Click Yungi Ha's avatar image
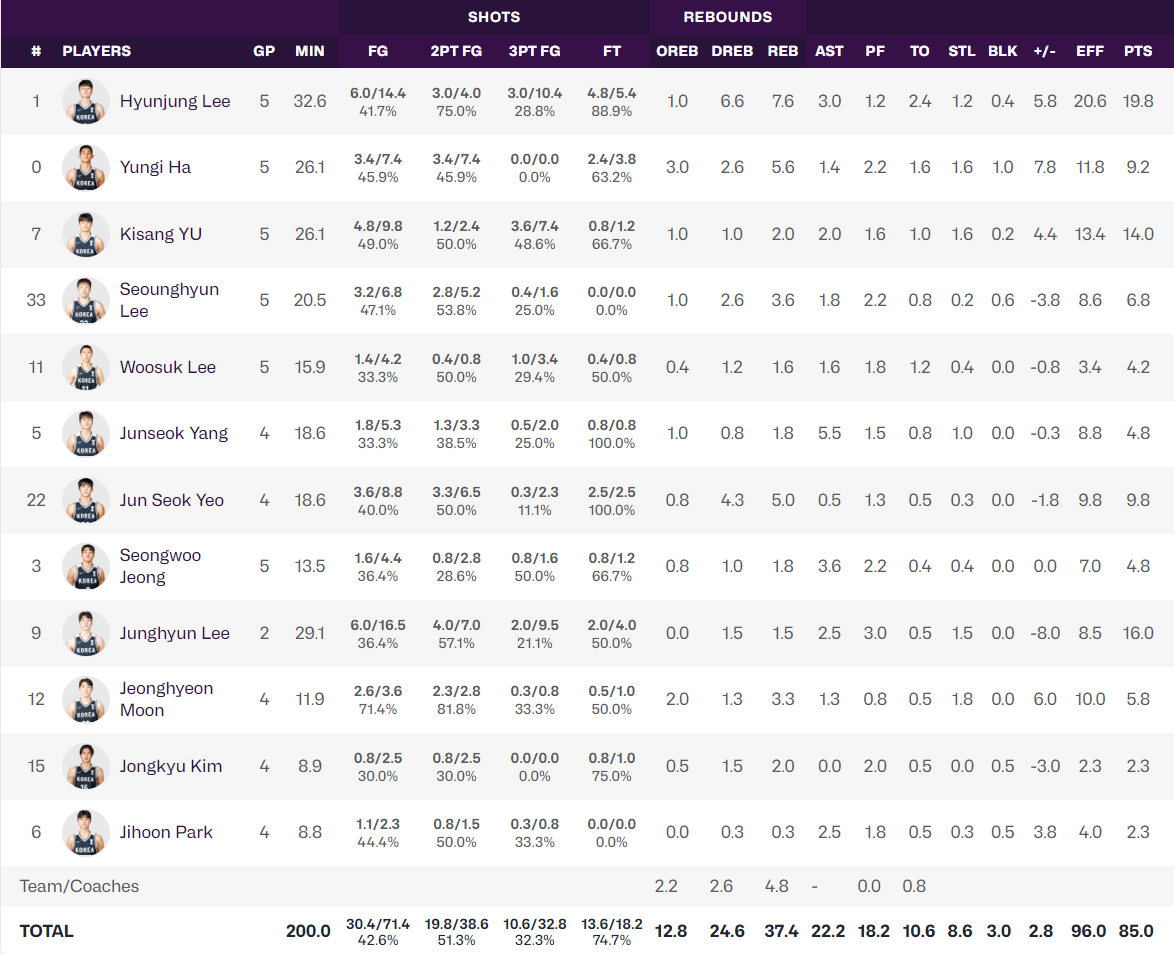The height and width of the screenshot is (955, 1174). [86, 168]
